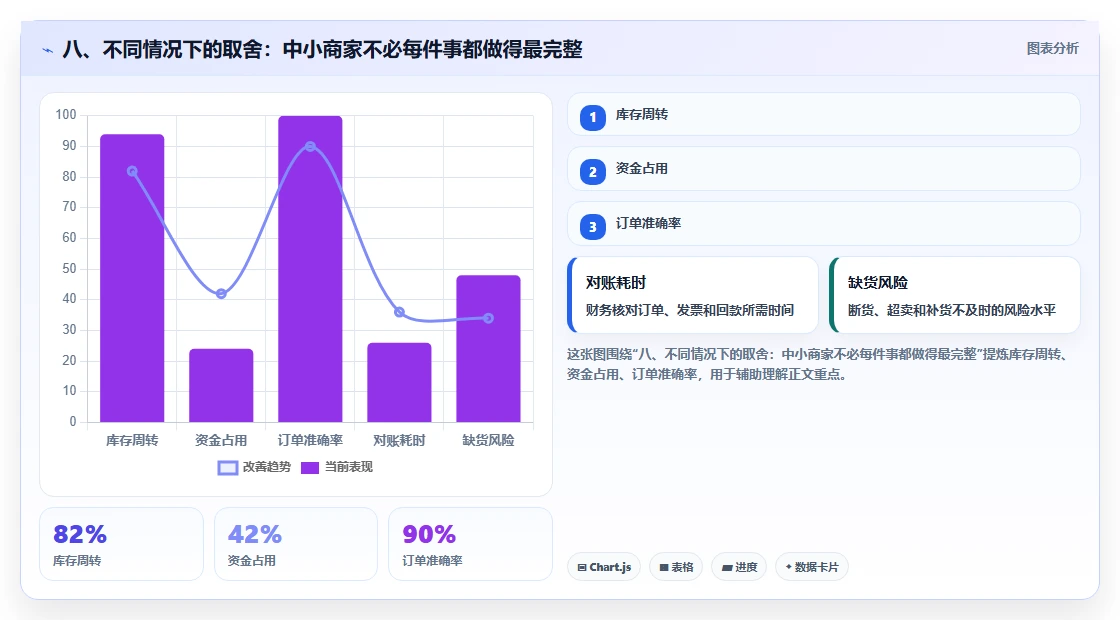The image size is (1120, 620).
Task: Click numbered badge 2 for 资金占用
Action: click(593, 172)
